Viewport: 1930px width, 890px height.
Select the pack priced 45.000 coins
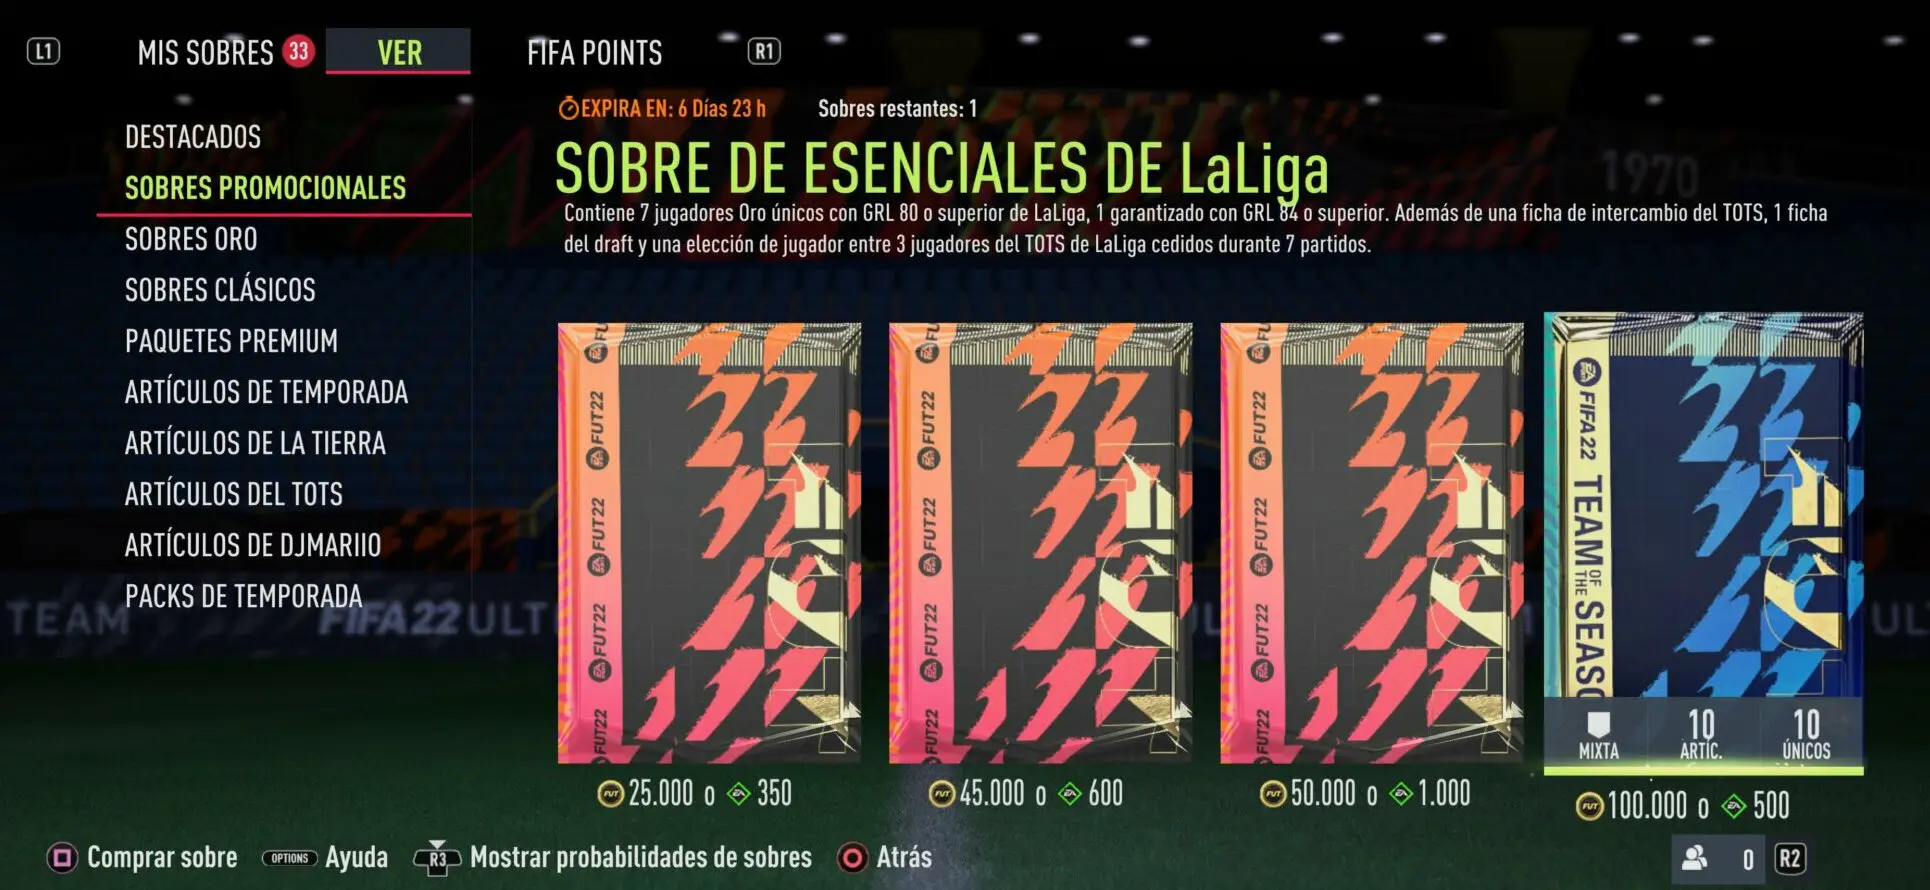(1040, 543)
